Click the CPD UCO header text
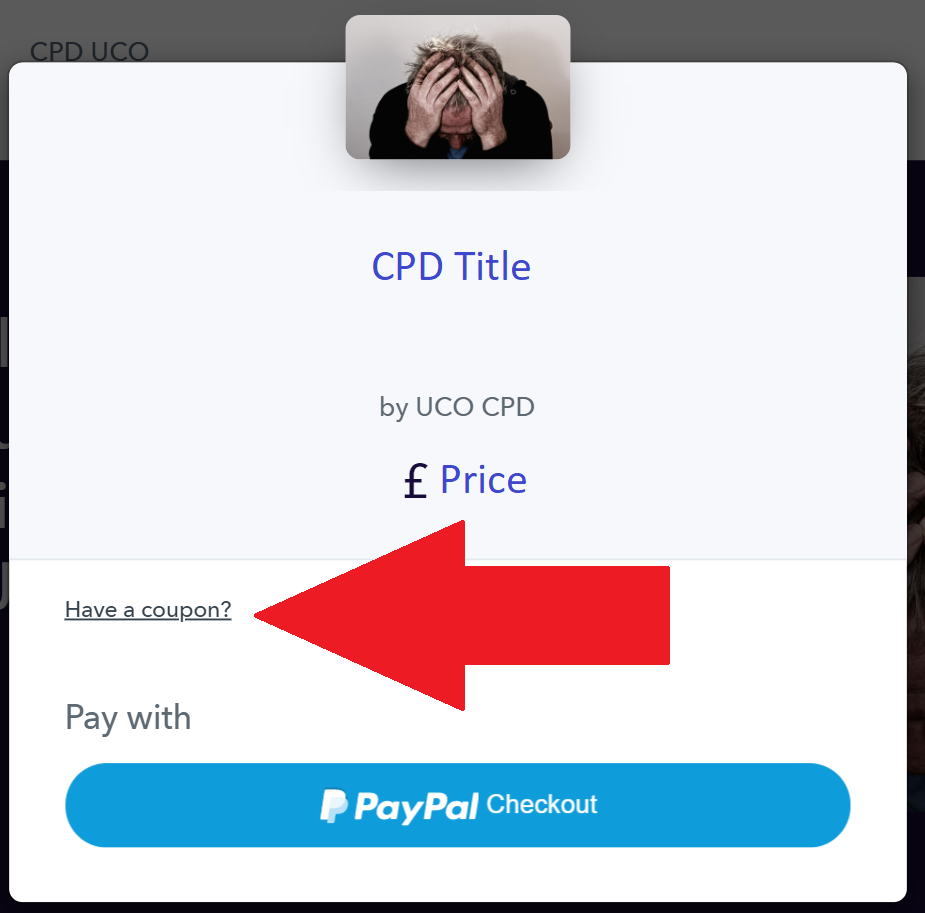The width and height of the screenshot is (925, 913). 90,51
